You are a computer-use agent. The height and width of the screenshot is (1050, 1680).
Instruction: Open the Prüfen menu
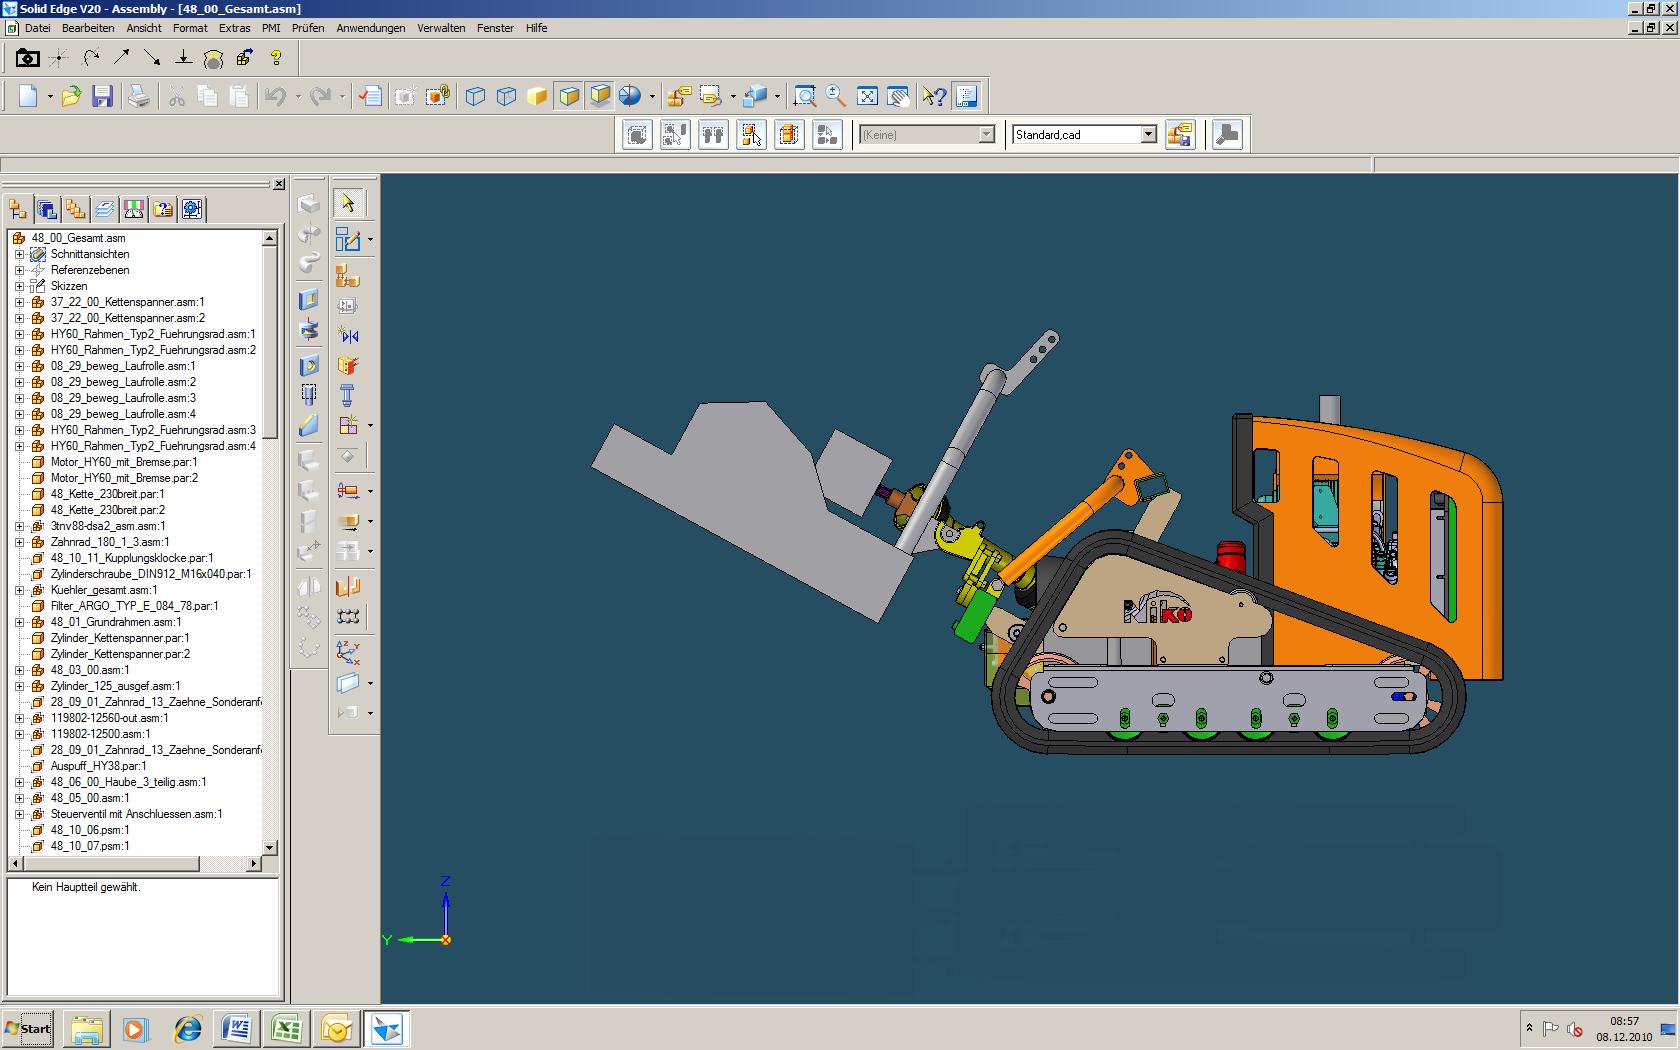tap(308, 28)
